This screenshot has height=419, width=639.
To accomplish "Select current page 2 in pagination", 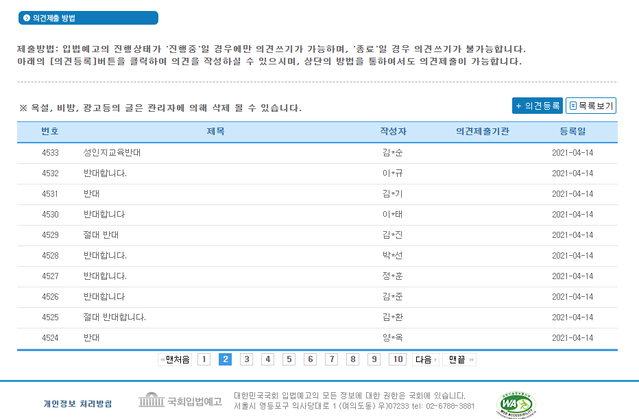I will tap(225, 359).
